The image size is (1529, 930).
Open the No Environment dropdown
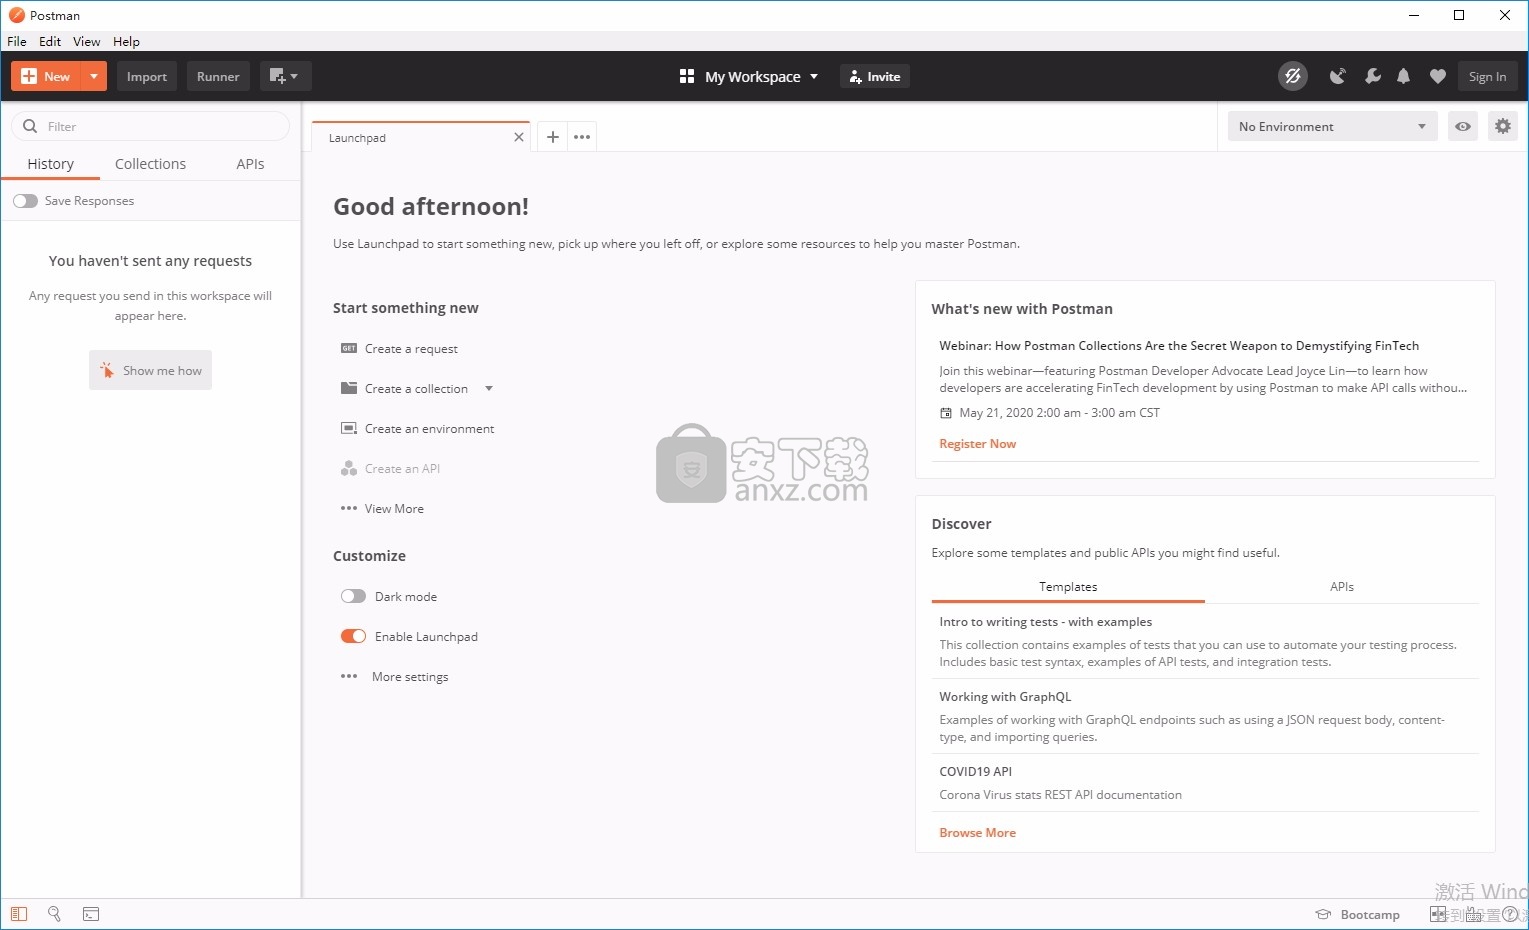pos(1332,126)
